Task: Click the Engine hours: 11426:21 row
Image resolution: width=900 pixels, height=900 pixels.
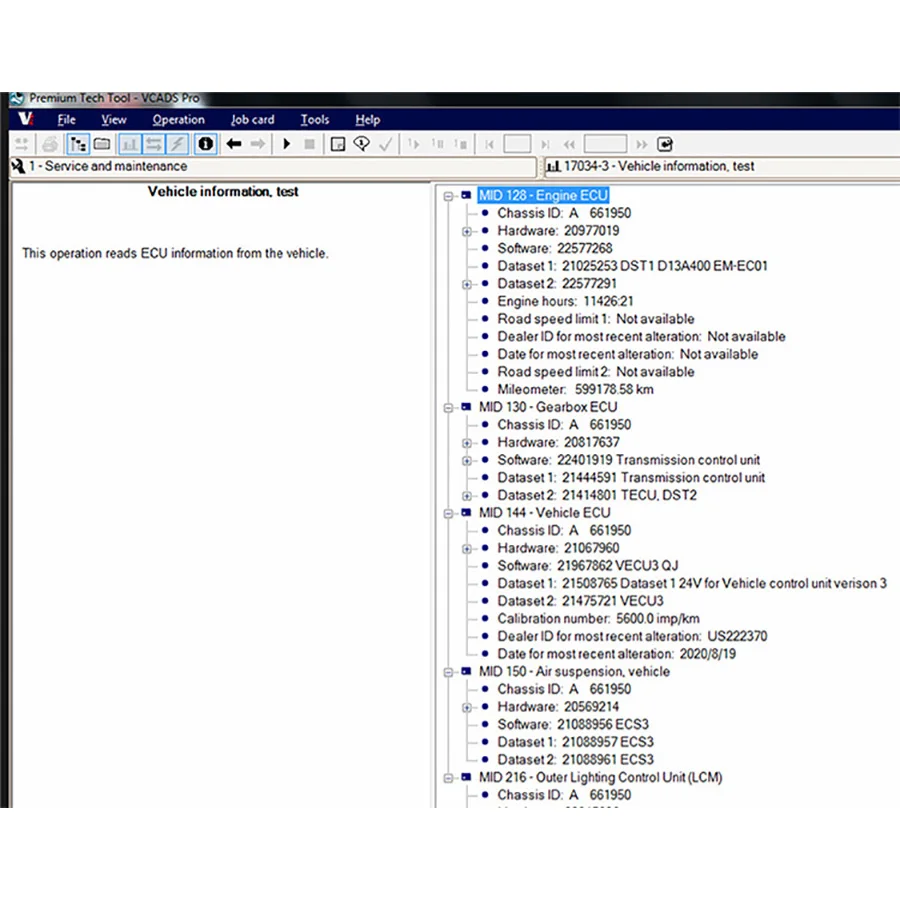Action: click(x=565, y=301)
